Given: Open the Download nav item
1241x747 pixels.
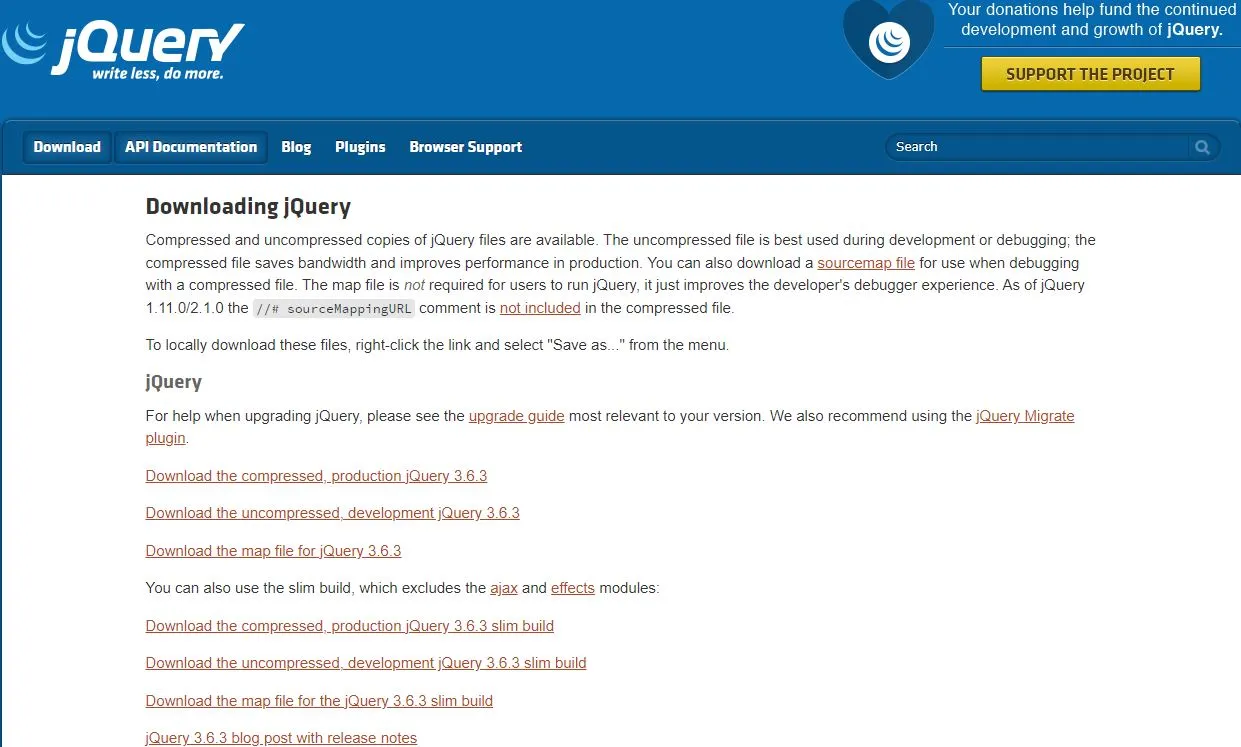Looking at the screenshot, I should [x=67, y=147].
